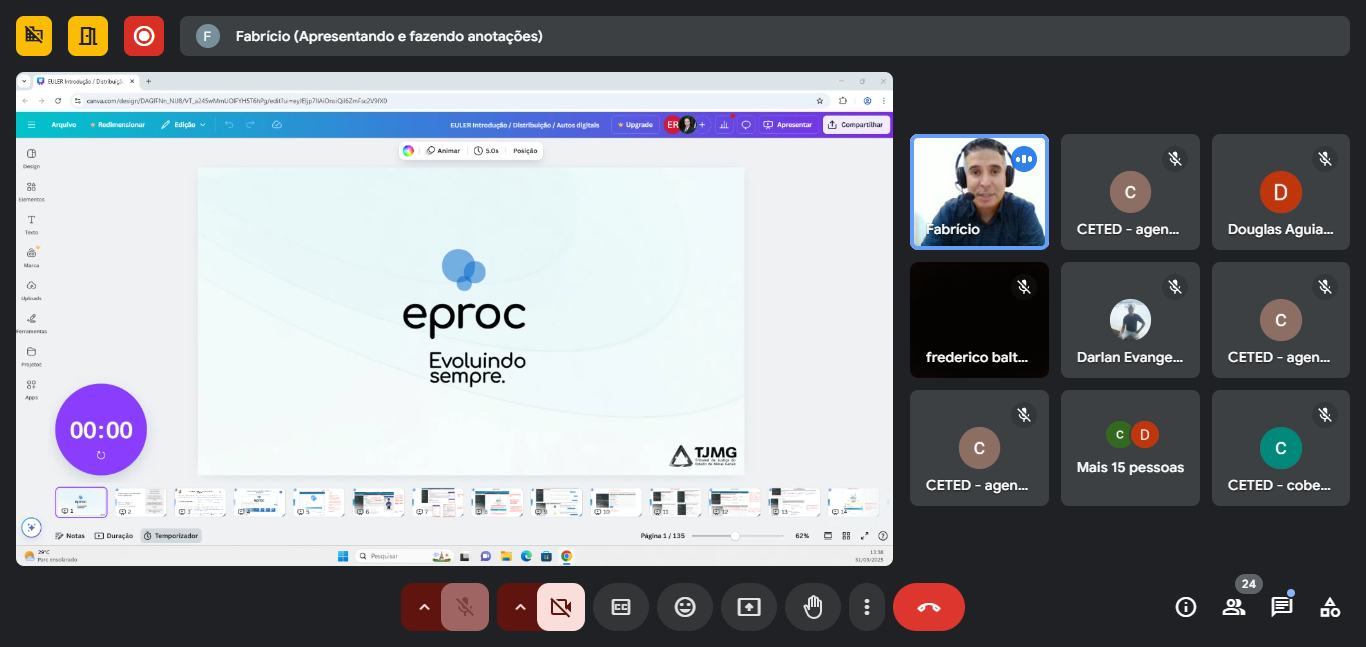This screenshot has height=647, width=1366.
Task: Toggle the Temporizador button
Action: [x=171, y=536]
